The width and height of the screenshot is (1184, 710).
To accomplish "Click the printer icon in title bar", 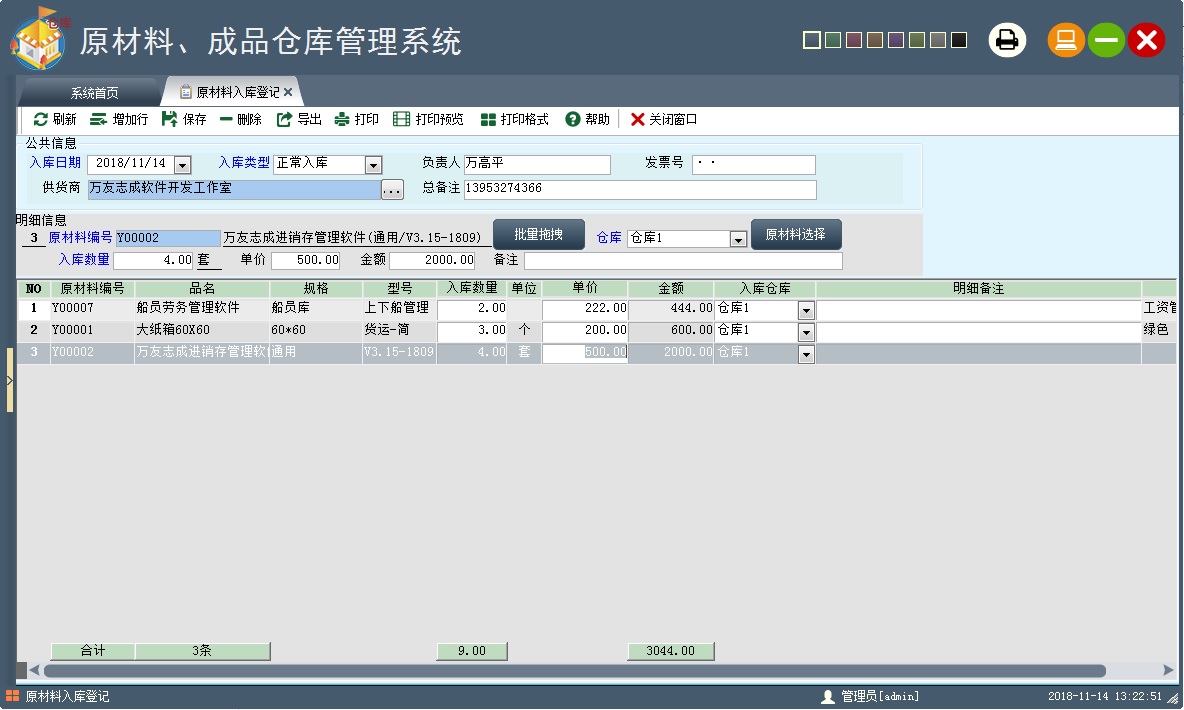I will [1007, 41].
